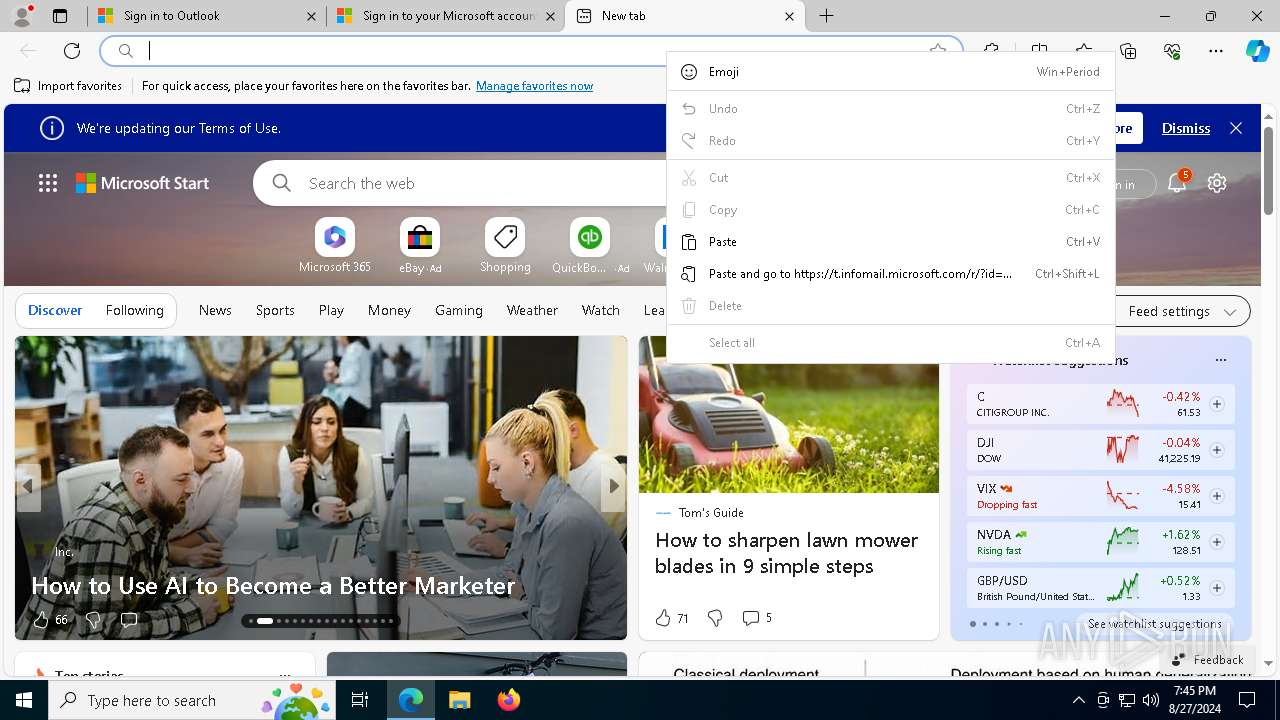Open Manage favorites now link
This screenshot has width=1280, height=720.
click(535, 86)
